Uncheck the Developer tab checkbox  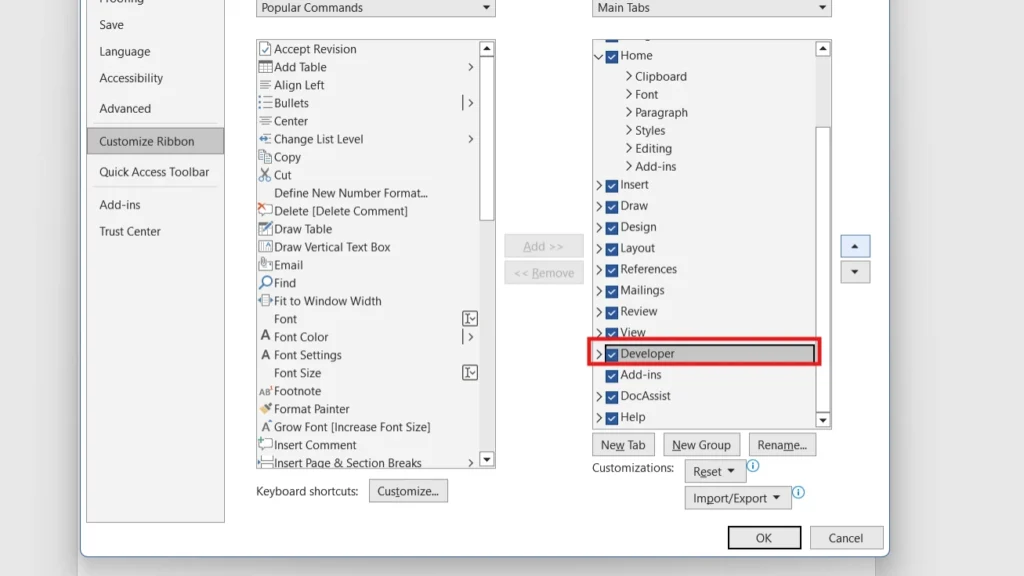click(x=611, y=353)
